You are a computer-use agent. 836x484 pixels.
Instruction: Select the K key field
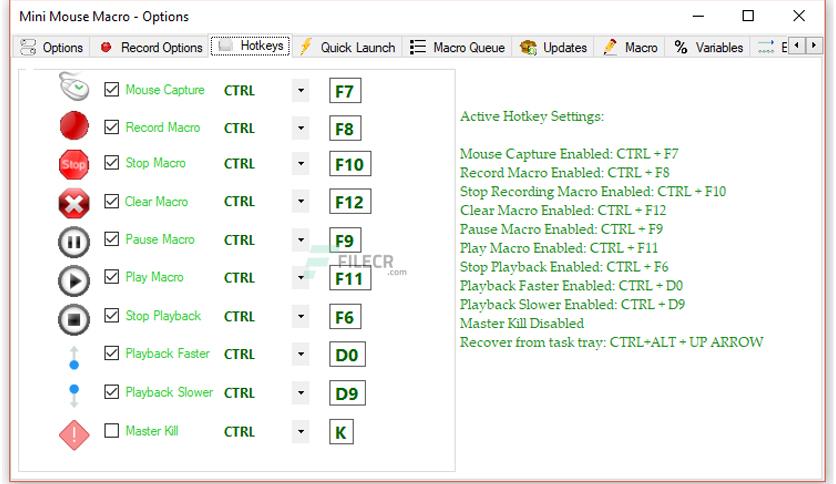click(x=341, y=432)
